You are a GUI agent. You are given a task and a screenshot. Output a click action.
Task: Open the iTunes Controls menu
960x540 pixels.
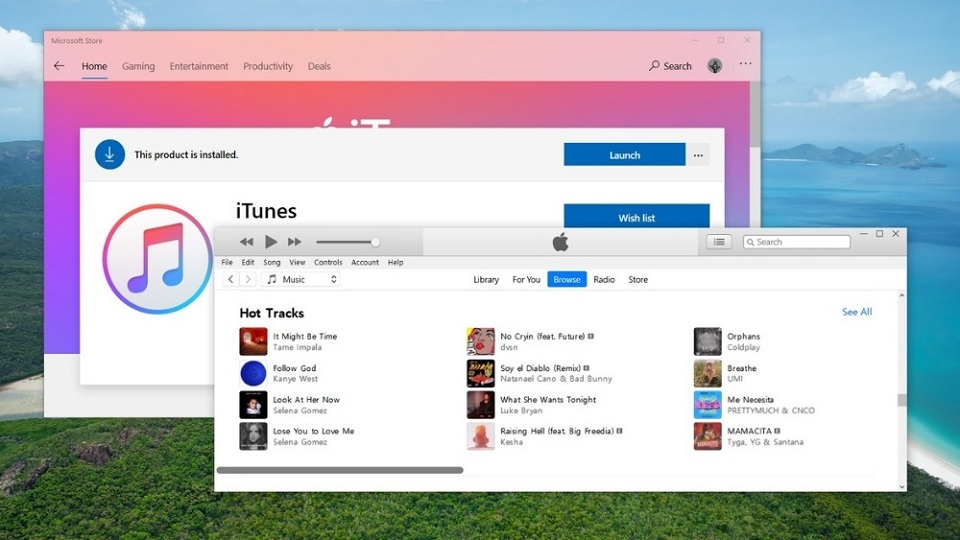(328, 262)
